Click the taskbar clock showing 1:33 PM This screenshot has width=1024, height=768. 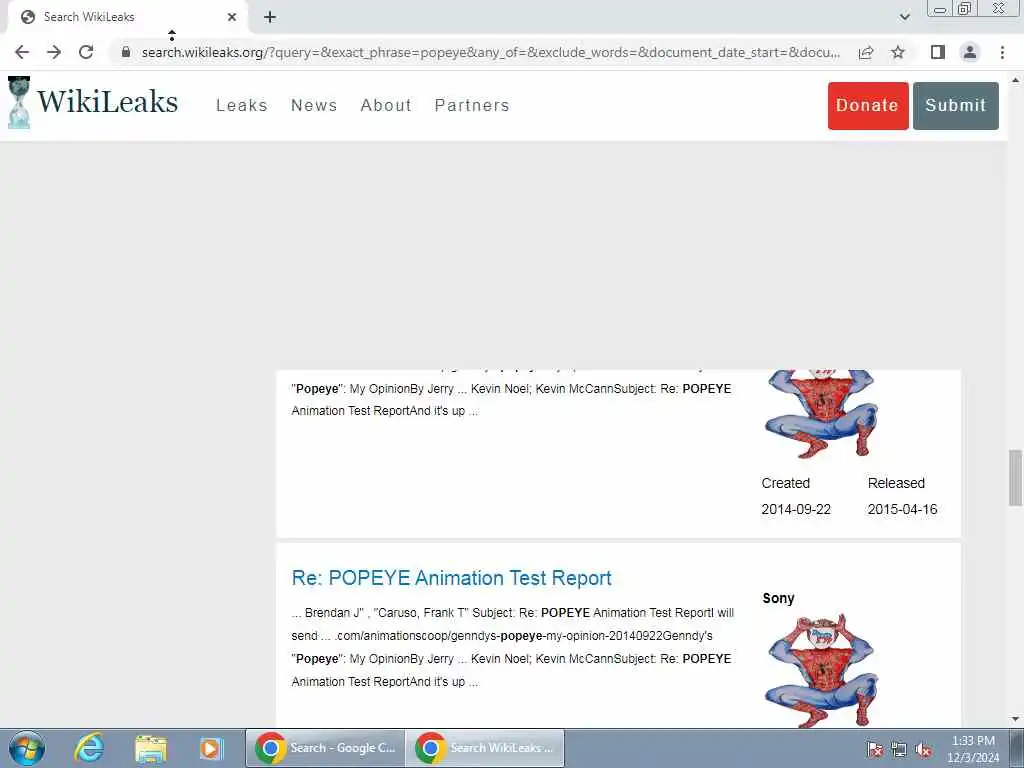(973, 749)
